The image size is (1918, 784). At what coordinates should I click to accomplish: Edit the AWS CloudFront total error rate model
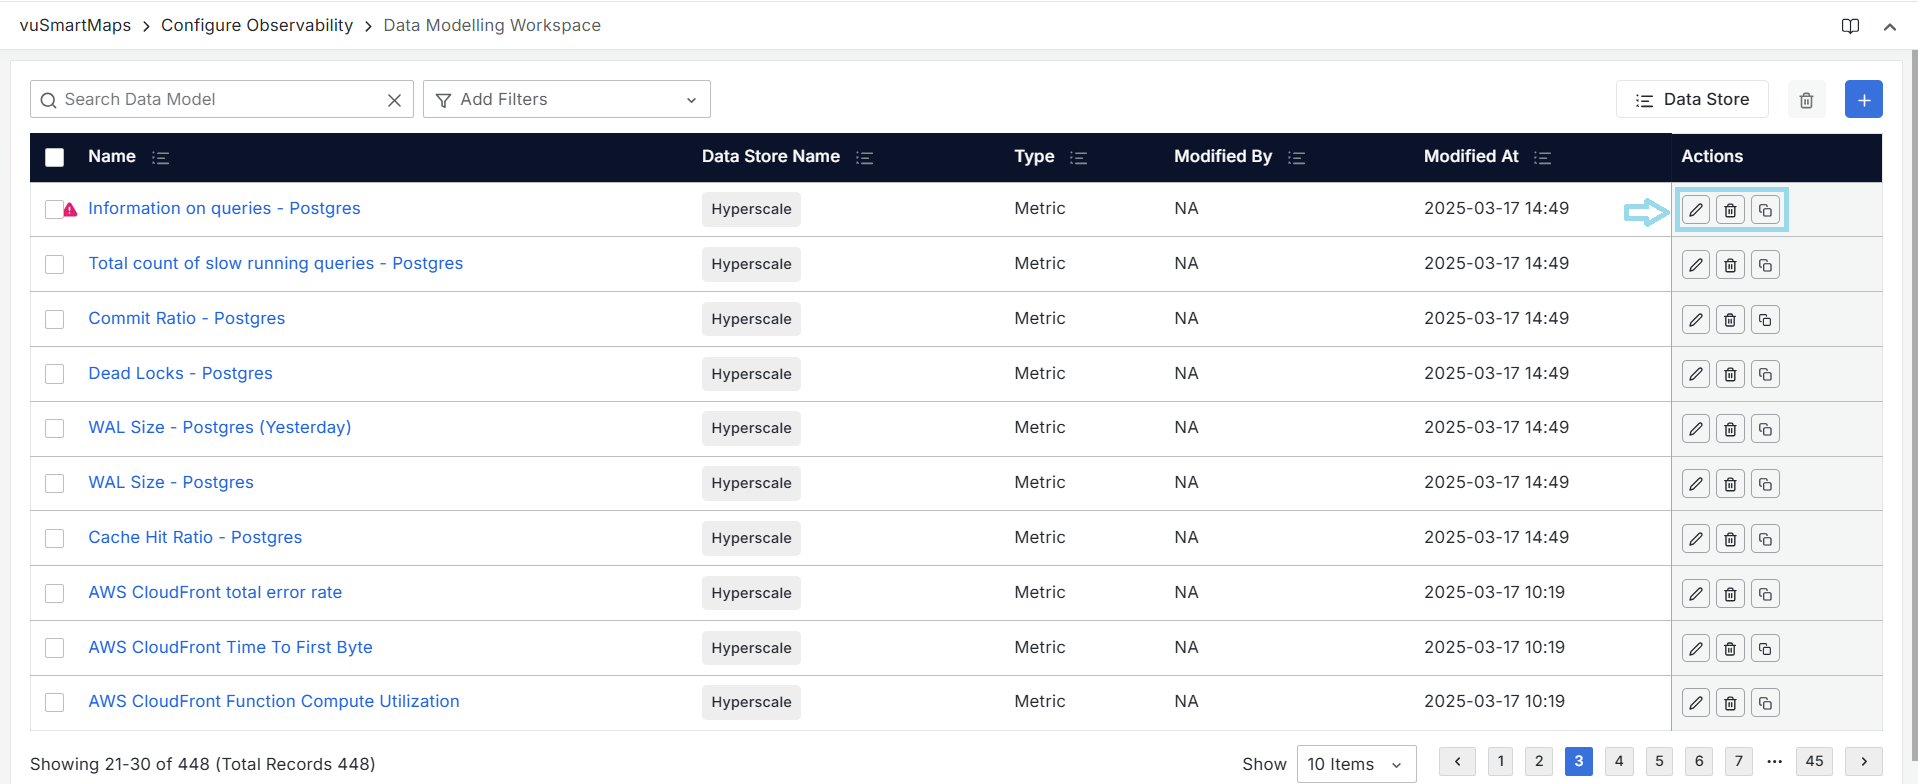1696,594
